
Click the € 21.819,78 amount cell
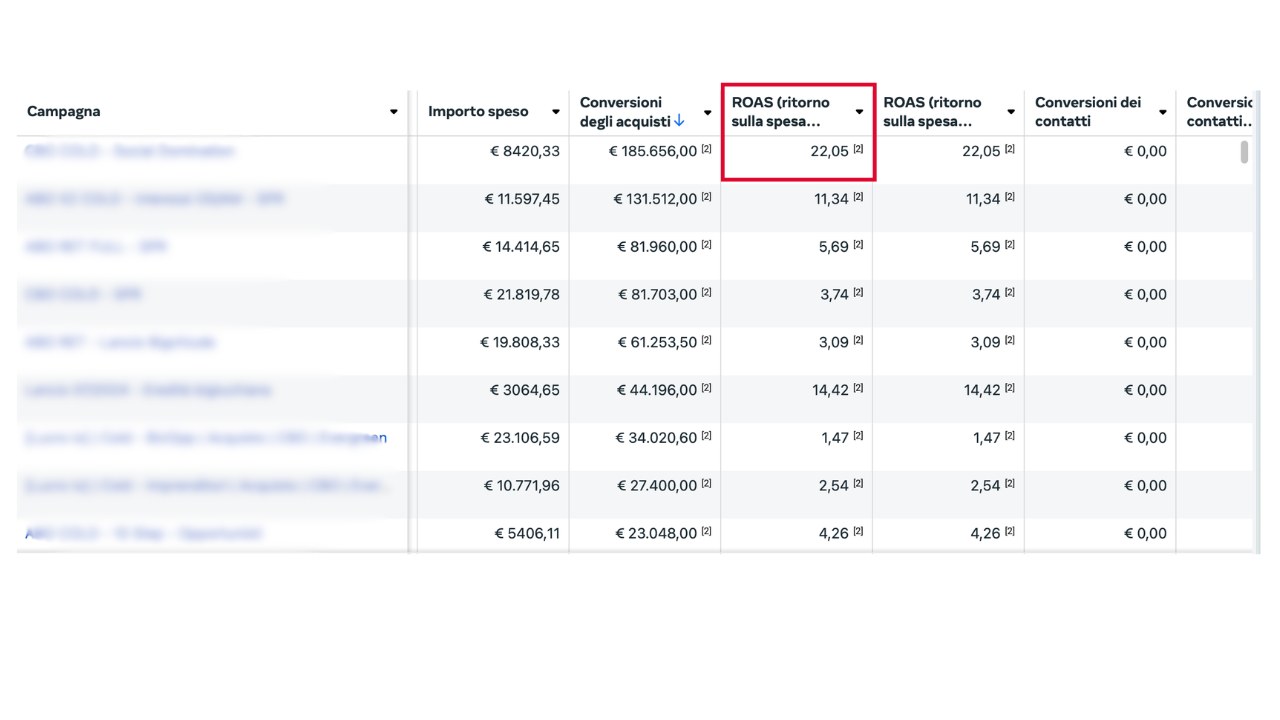(x=522, y=294)
